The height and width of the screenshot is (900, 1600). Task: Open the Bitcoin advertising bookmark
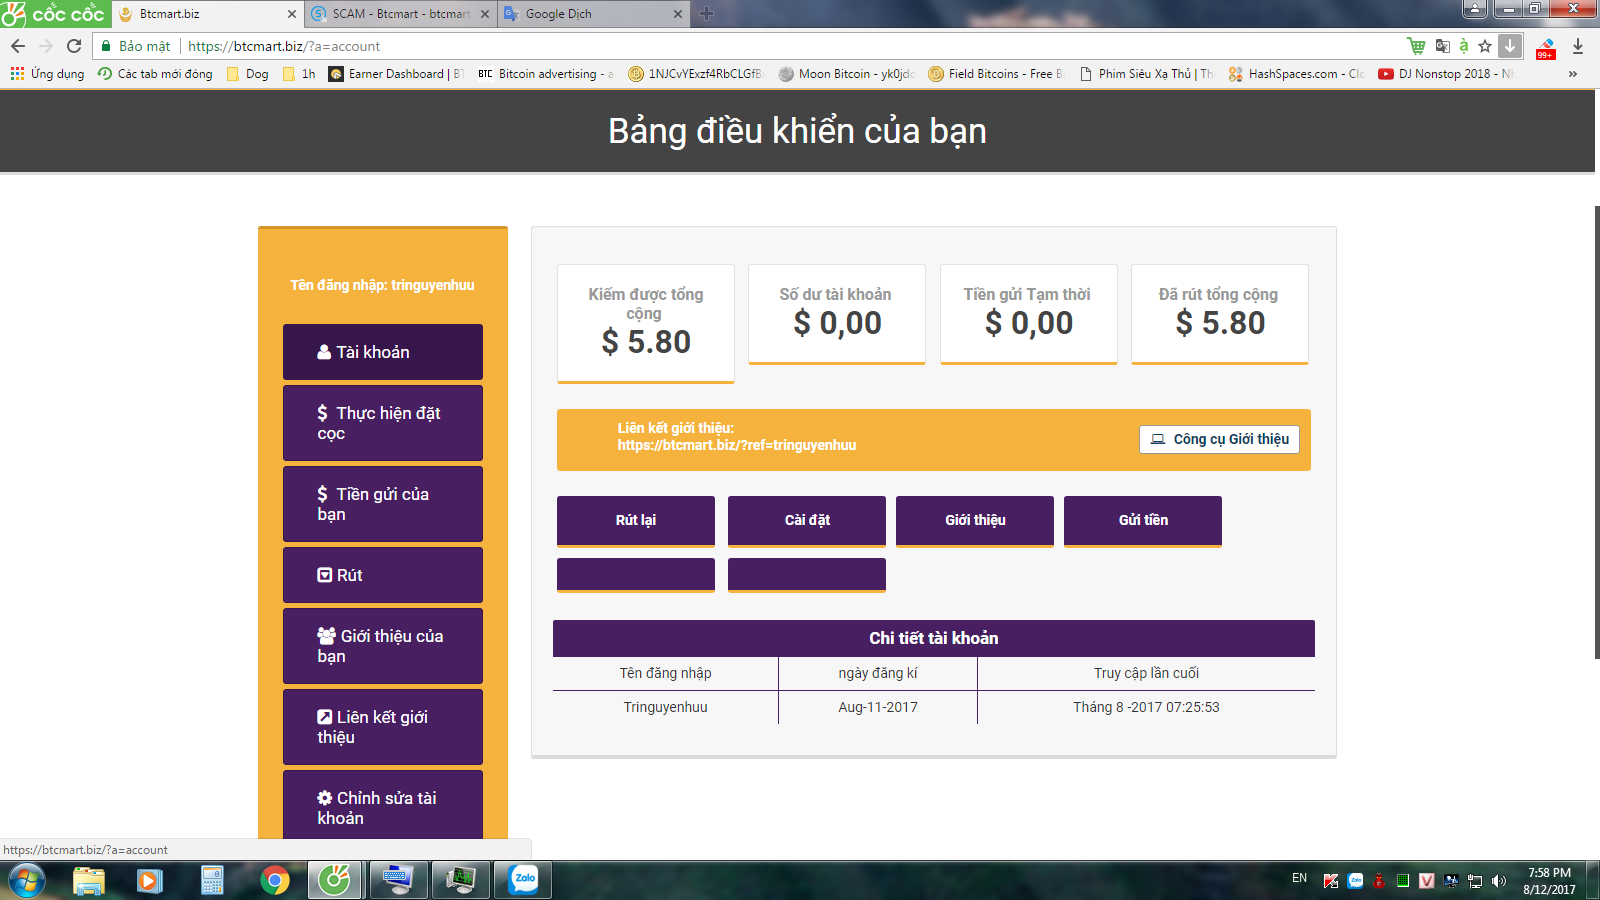(546, 74)
